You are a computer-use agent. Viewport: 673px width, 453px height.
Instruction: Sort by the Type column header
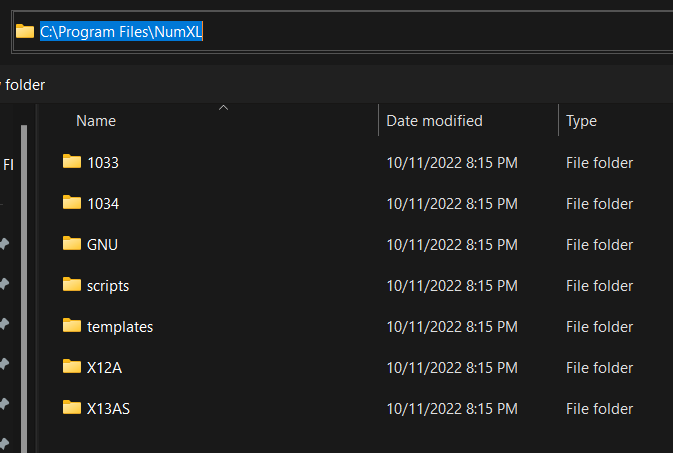point(581,121)
